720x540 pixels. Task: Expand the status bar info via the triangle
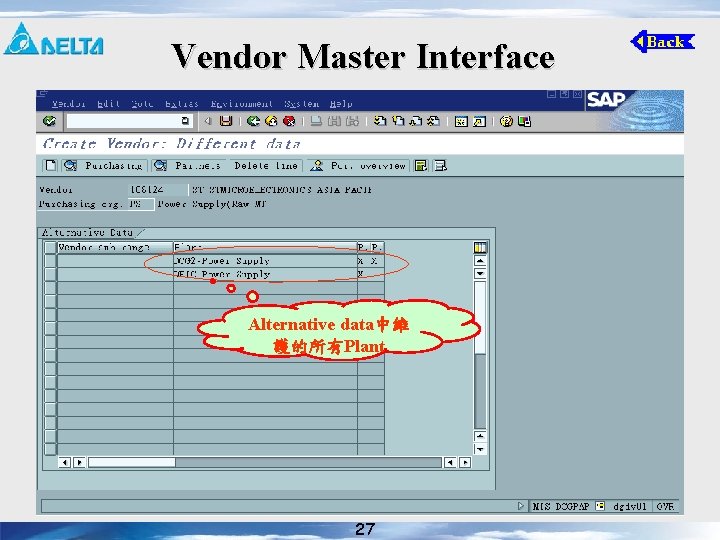click(520, 506)
